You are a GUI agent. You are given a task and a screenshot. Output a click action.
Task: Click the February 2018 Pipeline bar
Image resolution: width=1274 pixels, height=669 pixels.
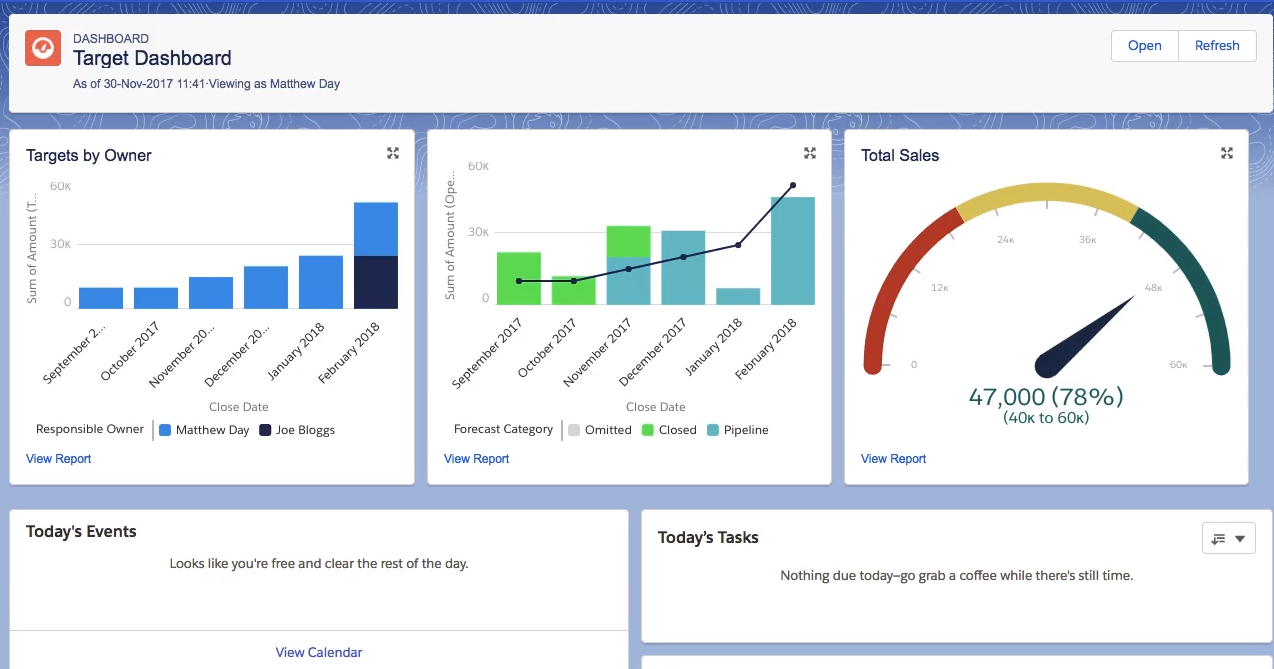coord(793,251)
